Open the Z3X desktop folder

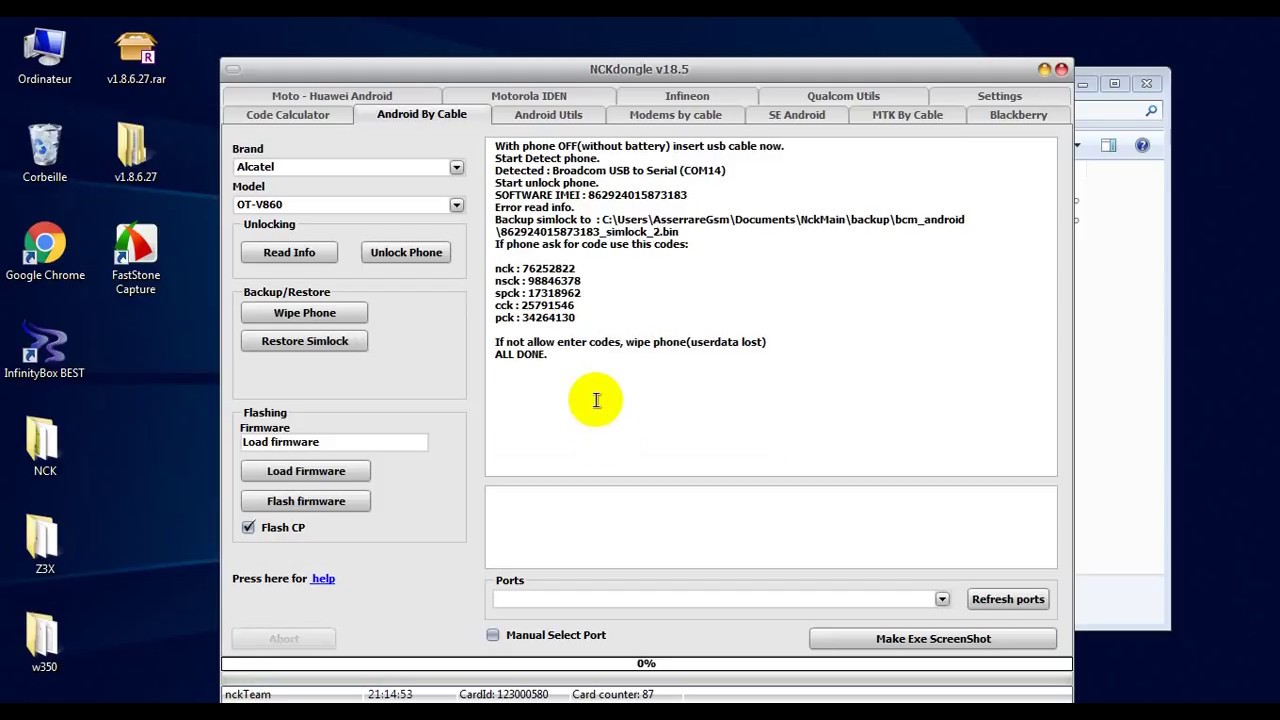tap(45, 545)
